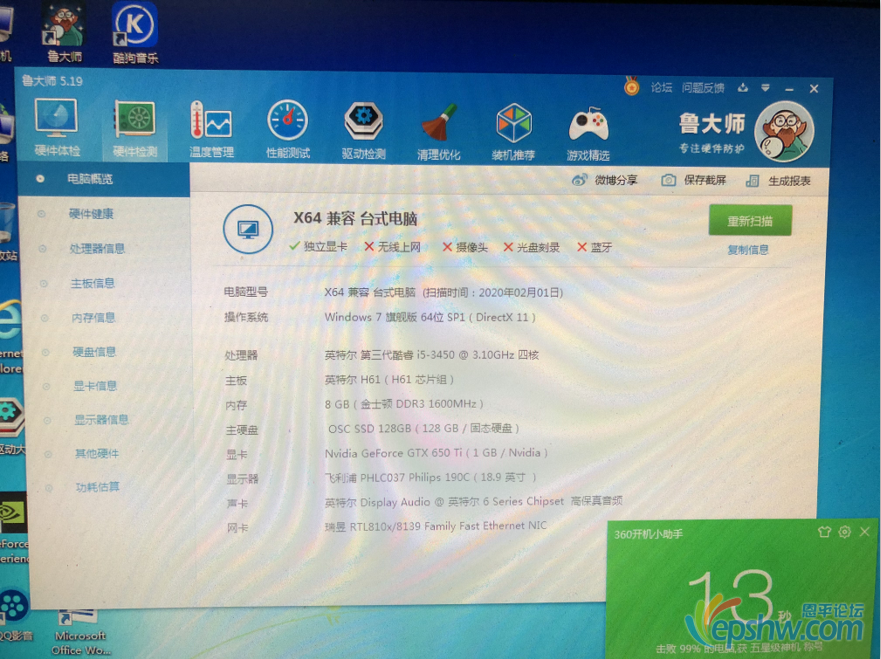The image size is (881, 659).
Task: Open 驱动检测 driver detection
Action: point(364,130)
